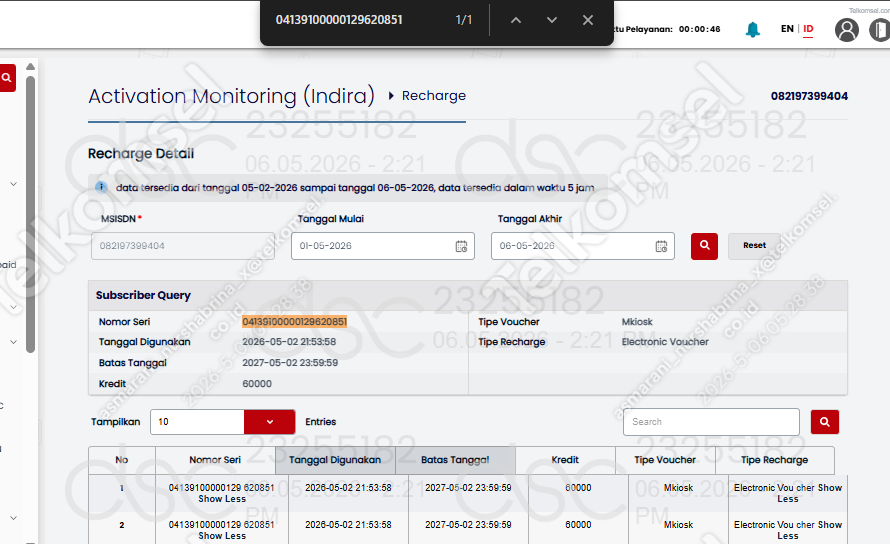Open the Tanggal Mulai date field

coord(383,246)
